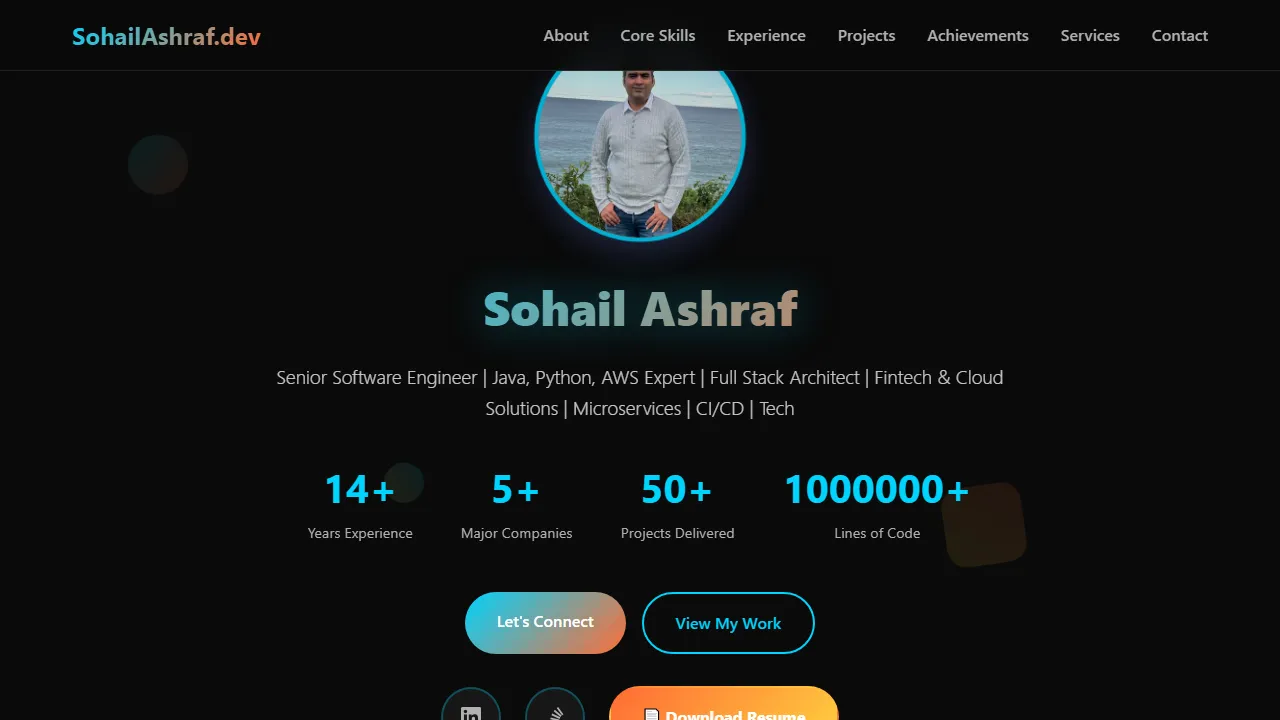Click the Sohail Ashraf heading
This screenshot has height=720, width=1280.
640,309
